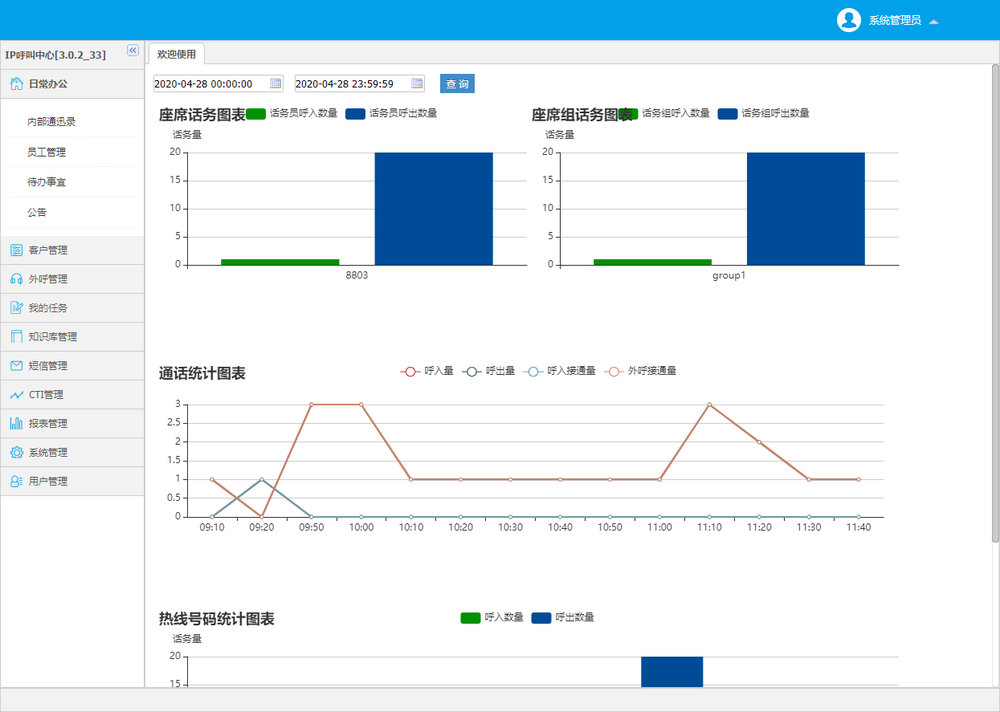Collapse the 日常办公 menu section

click(72, 84)
